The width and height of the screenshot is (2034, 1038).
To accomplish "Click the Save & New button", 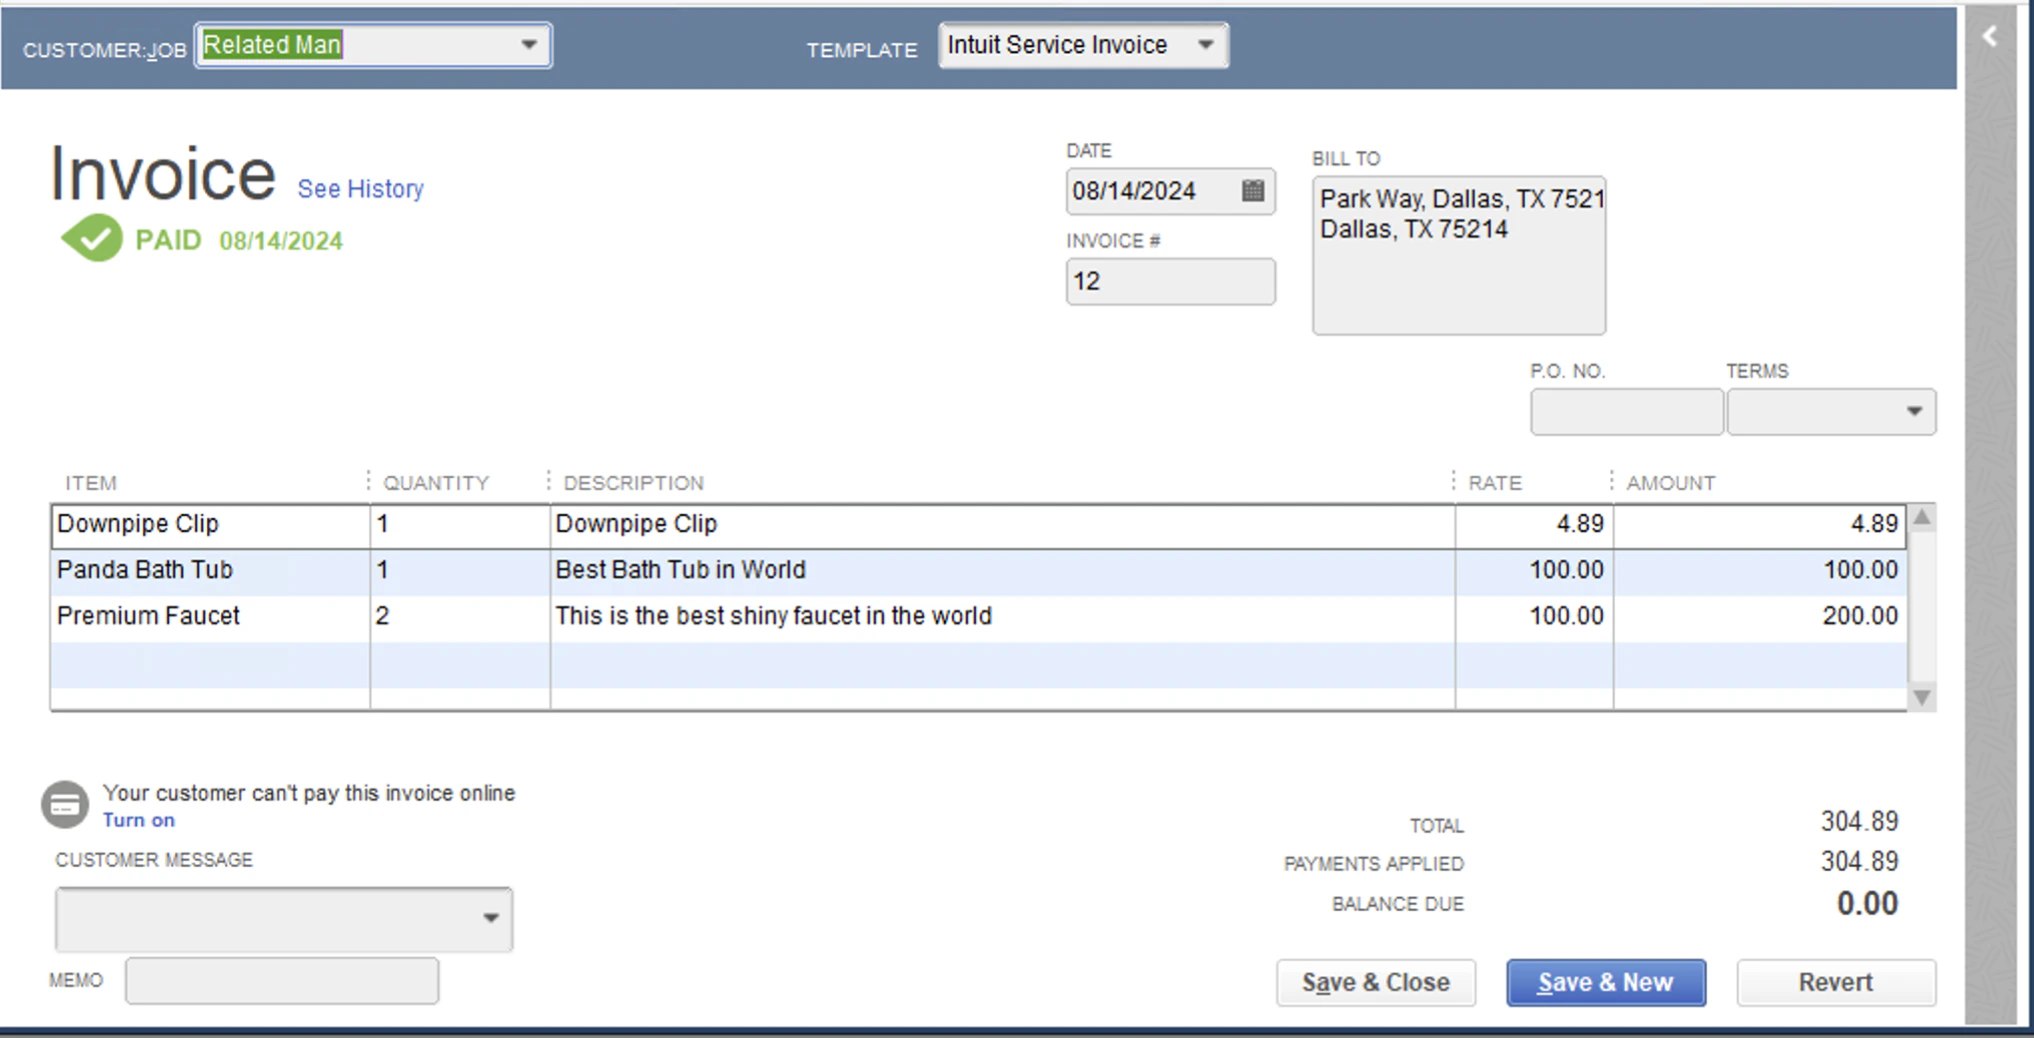I will pyautogui.click(x=1606, y=982).
